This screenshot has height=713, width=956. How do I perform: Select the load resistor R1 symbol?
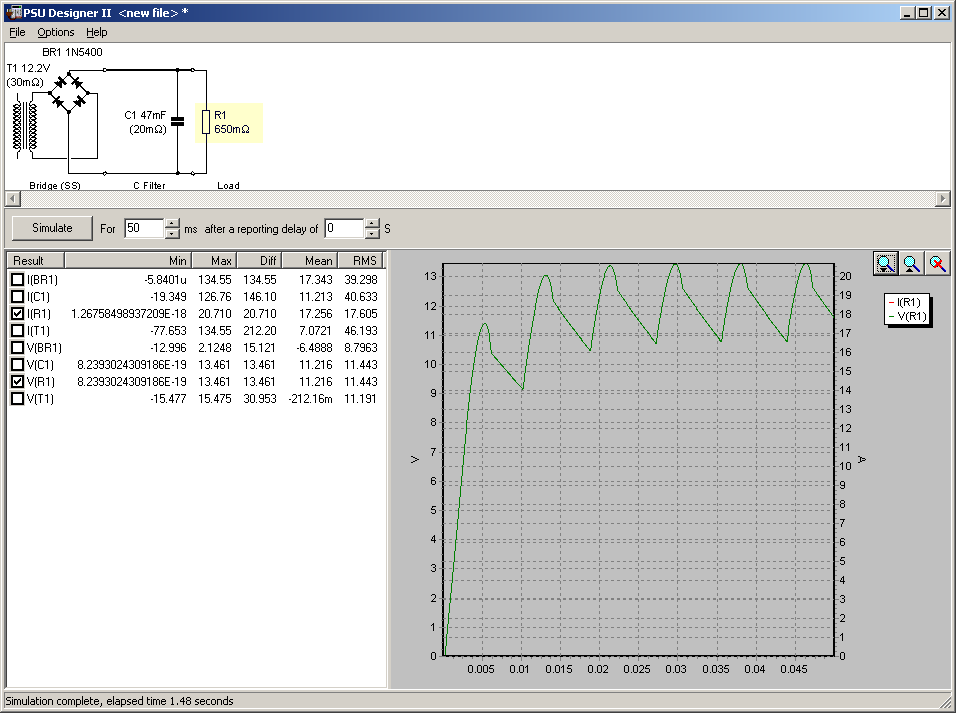tap(206, 122)
